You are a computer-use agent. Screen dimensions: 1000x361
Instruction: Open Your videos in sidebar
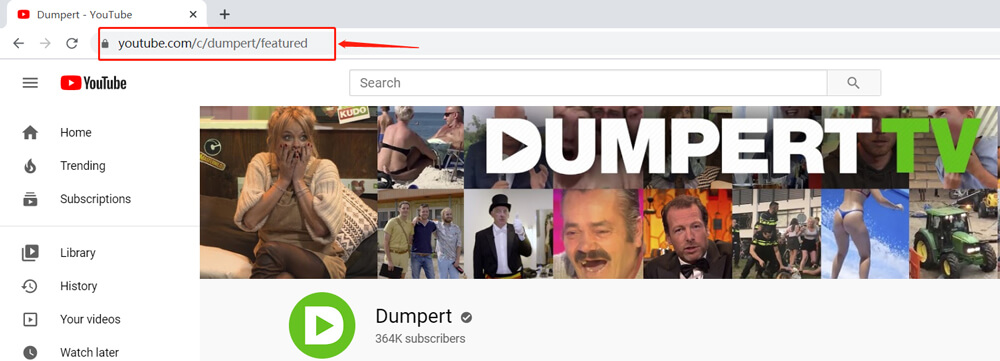tap(90, 319)
